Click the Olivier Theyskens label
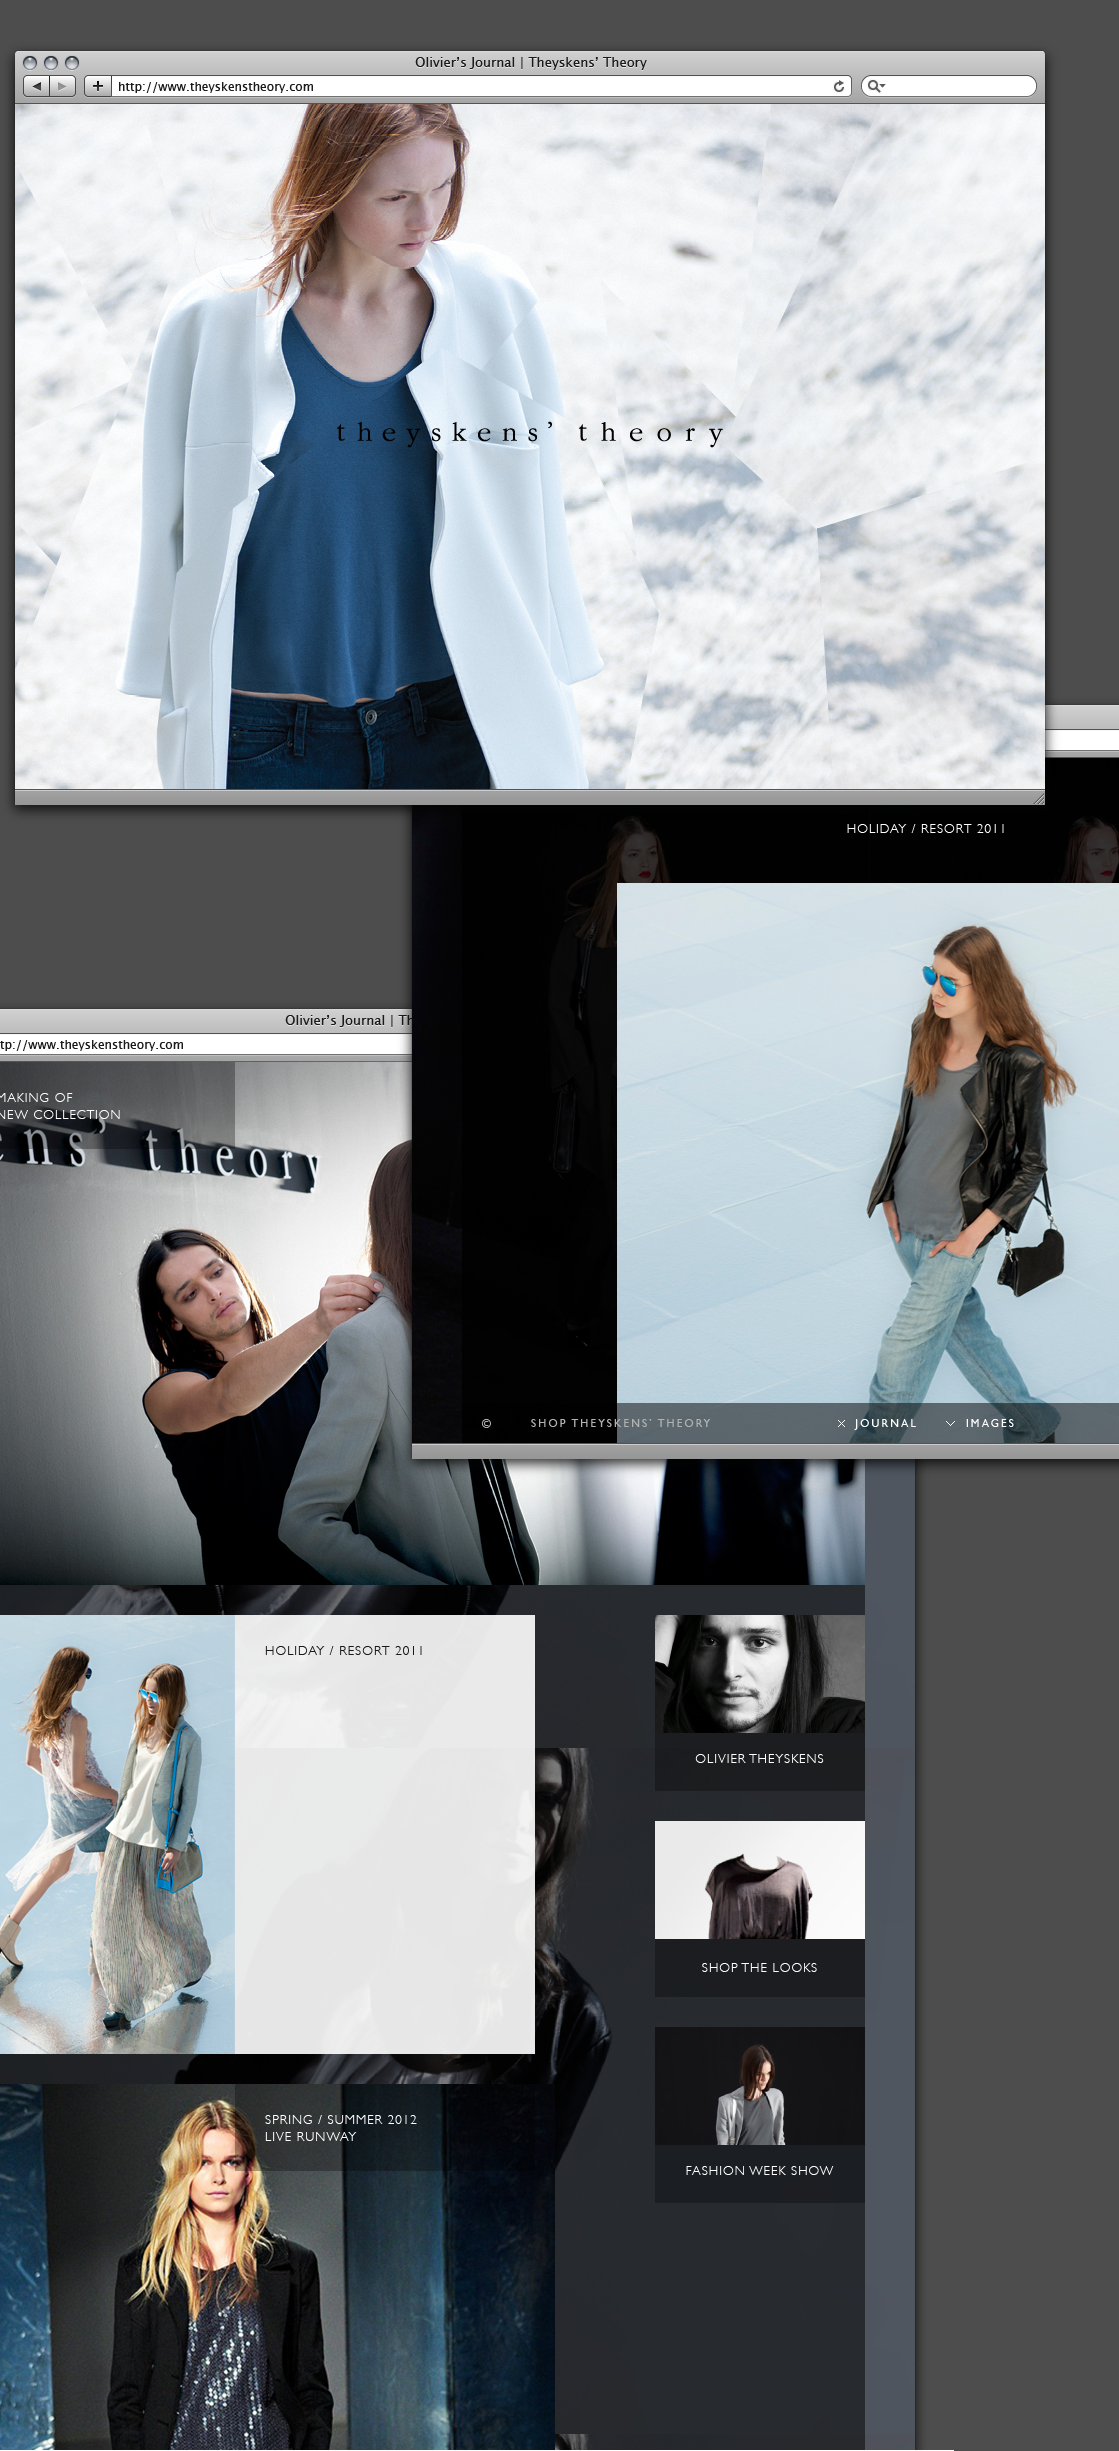Image resolution: width=1119 pixels, height=2451 pixels. click(x=759, y=1758)
